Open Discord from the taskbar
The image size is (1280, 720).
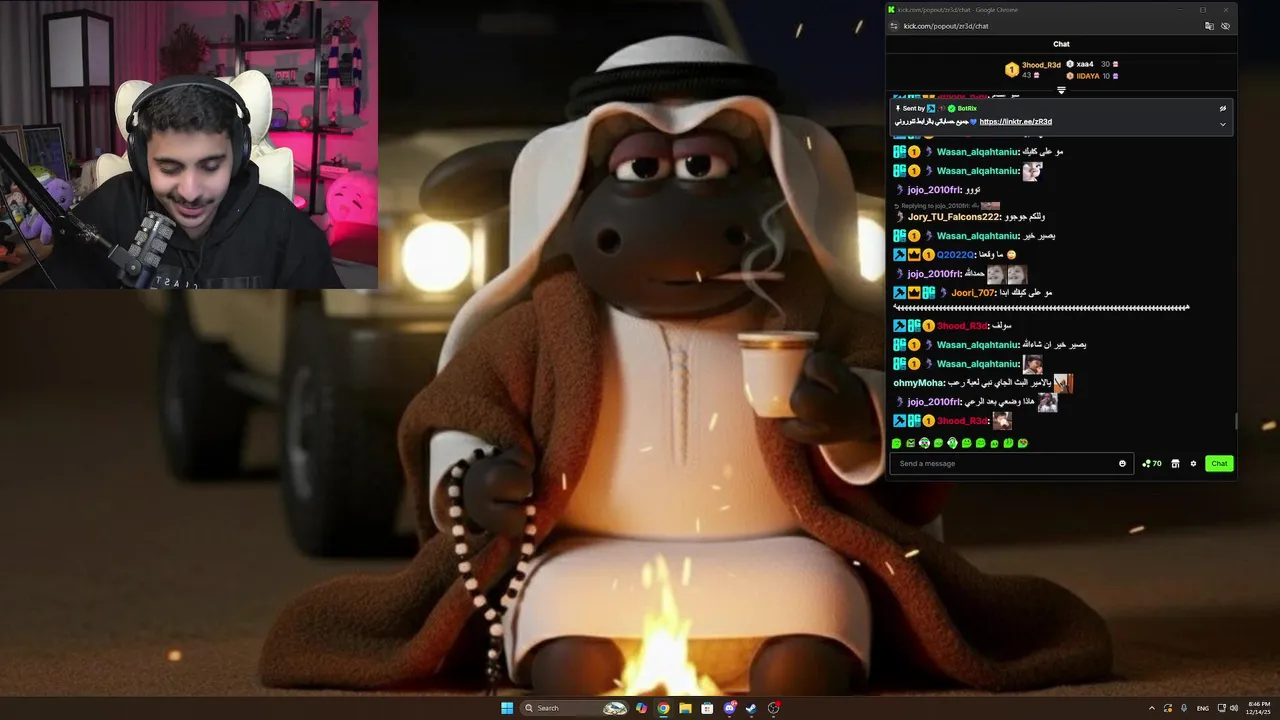[729, 708]
